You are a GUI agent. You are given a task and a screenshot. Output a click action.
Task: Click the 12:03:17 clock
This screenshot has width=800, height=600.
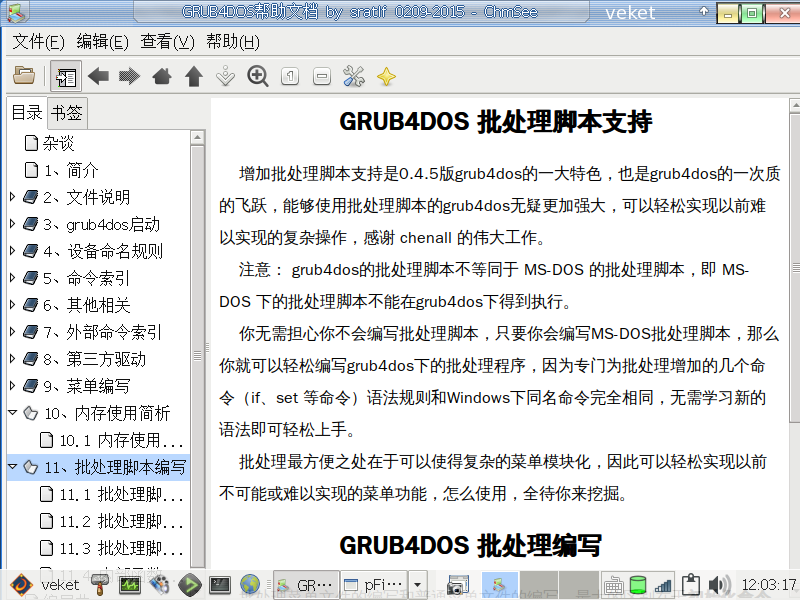[x=768, y=585]
